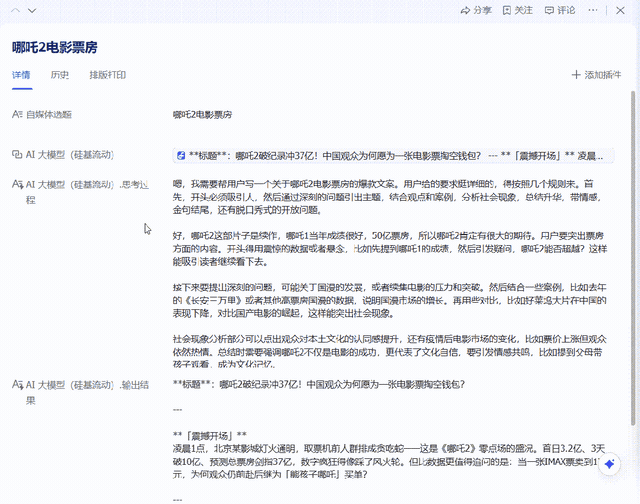Click the 输出结果 field label

tap(87, 392)
